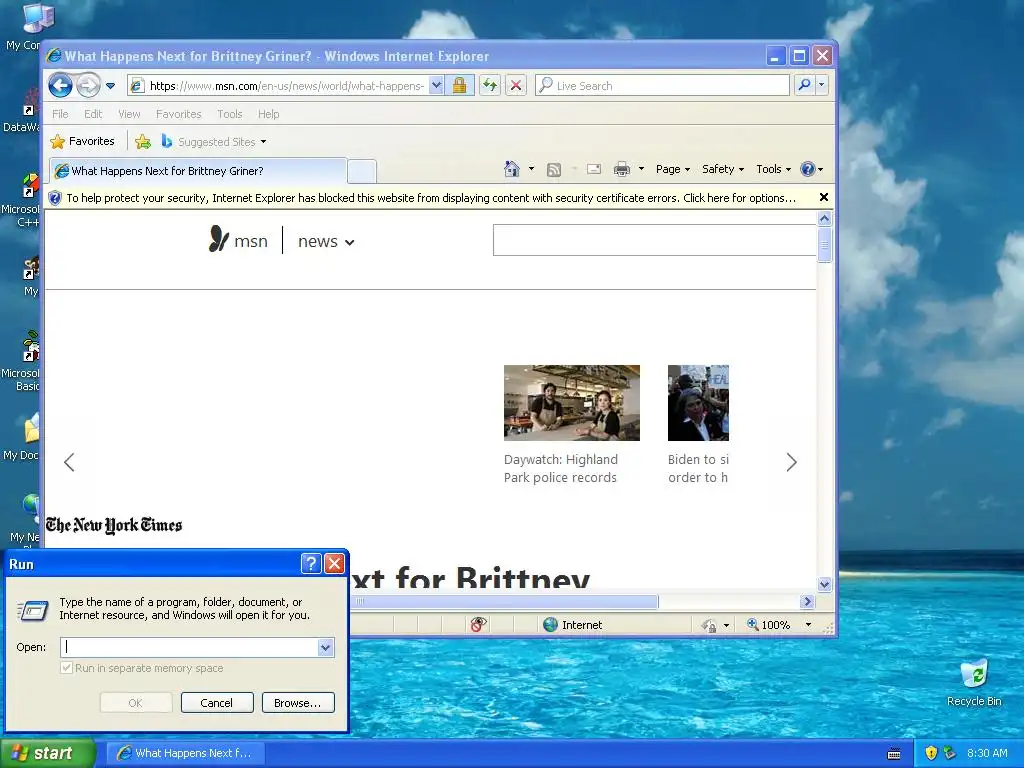Open the Tools menu in menu bar
This screenshot has width=1024, height=768.
coord(229,114)
